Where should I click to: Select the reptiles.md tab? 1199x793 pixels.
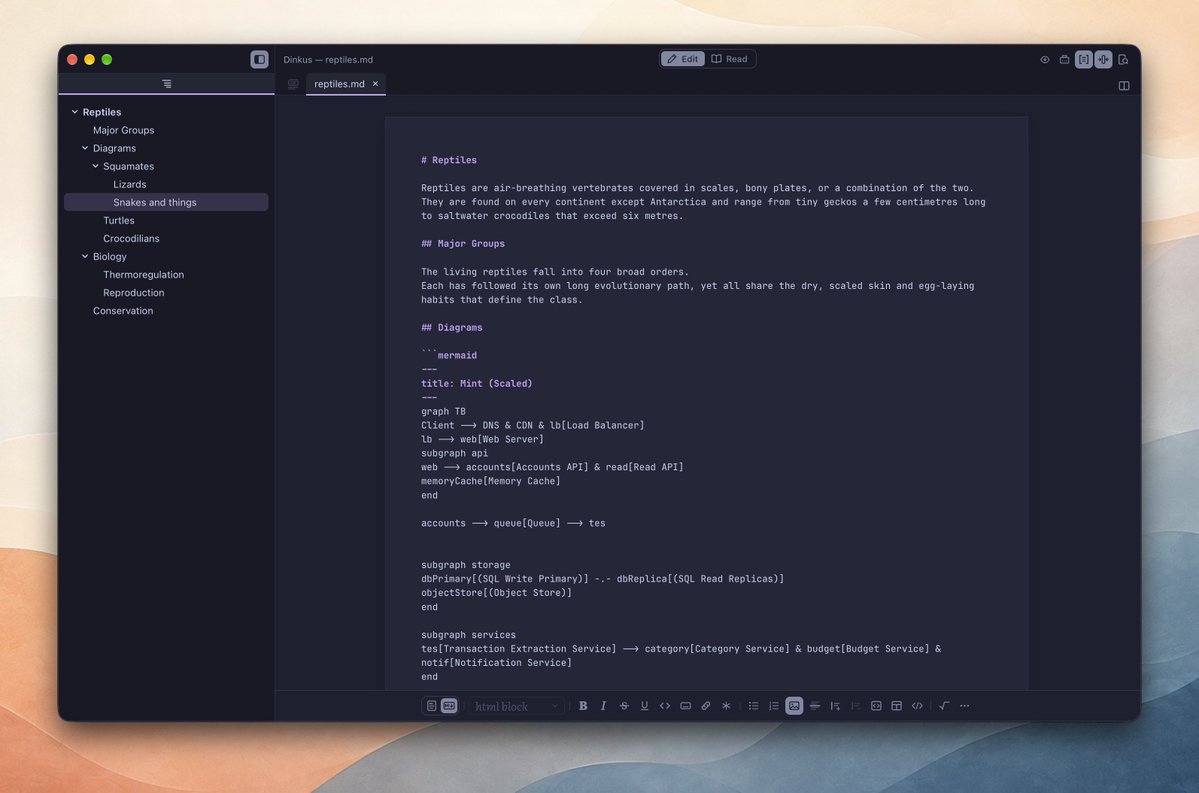coord(340,84)
